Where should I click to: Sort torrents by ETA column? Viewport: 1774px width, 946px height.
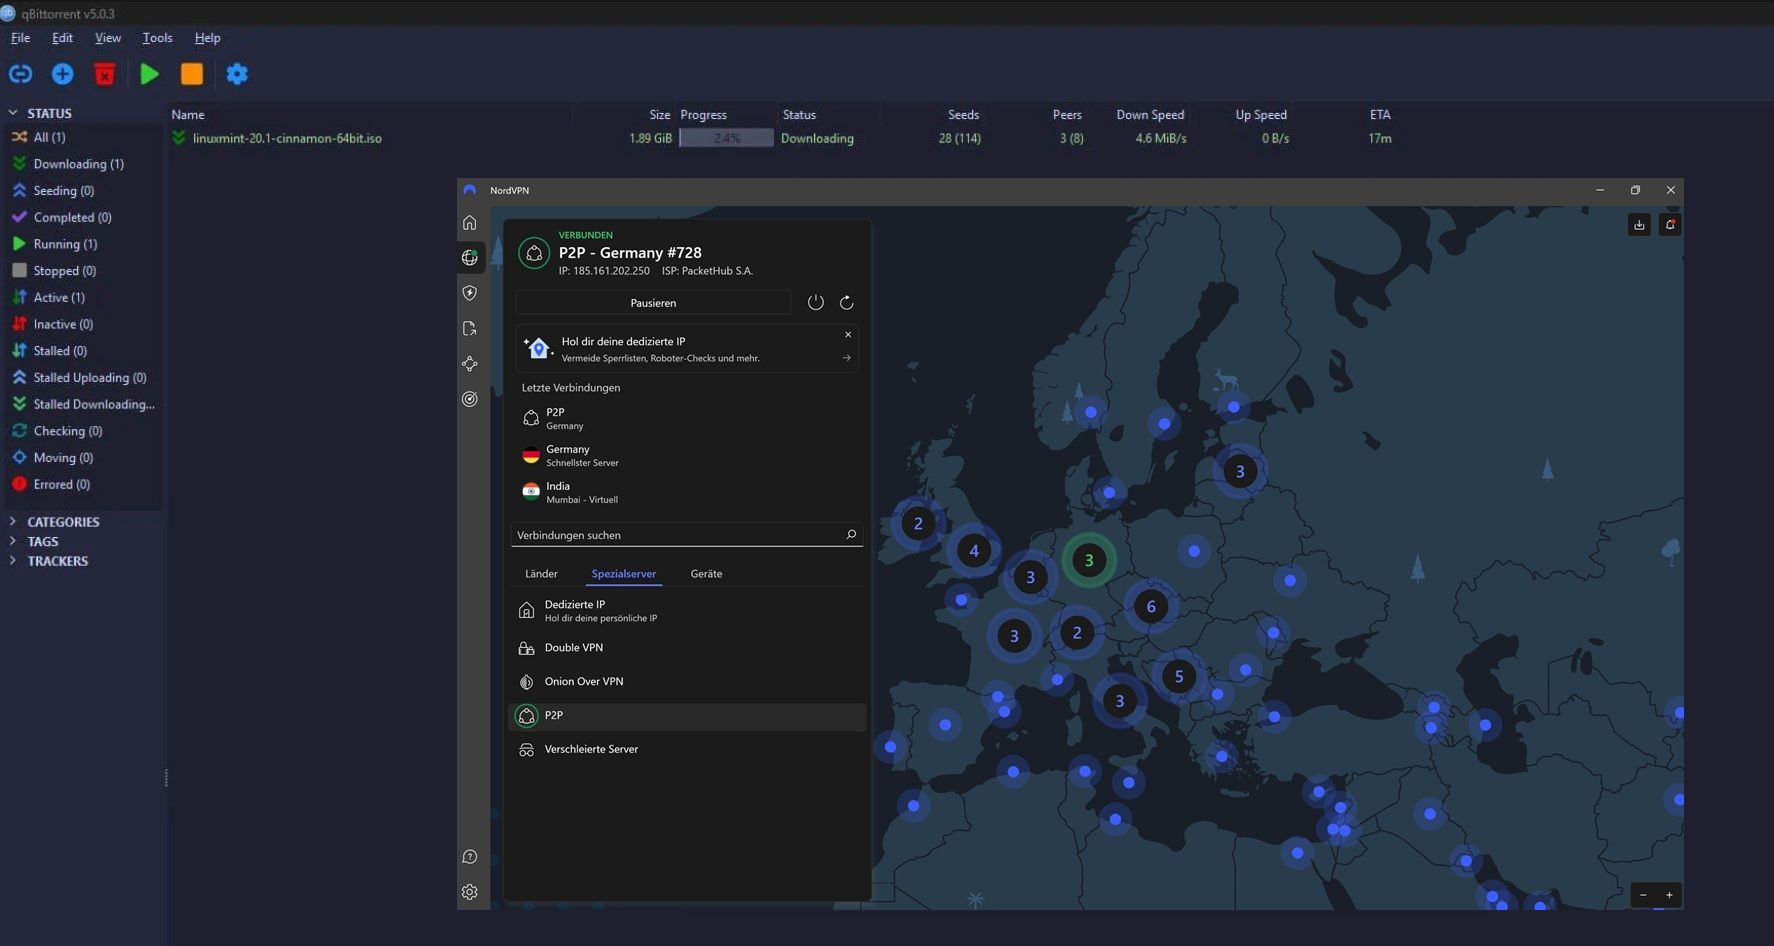[x=1380, y=115]
